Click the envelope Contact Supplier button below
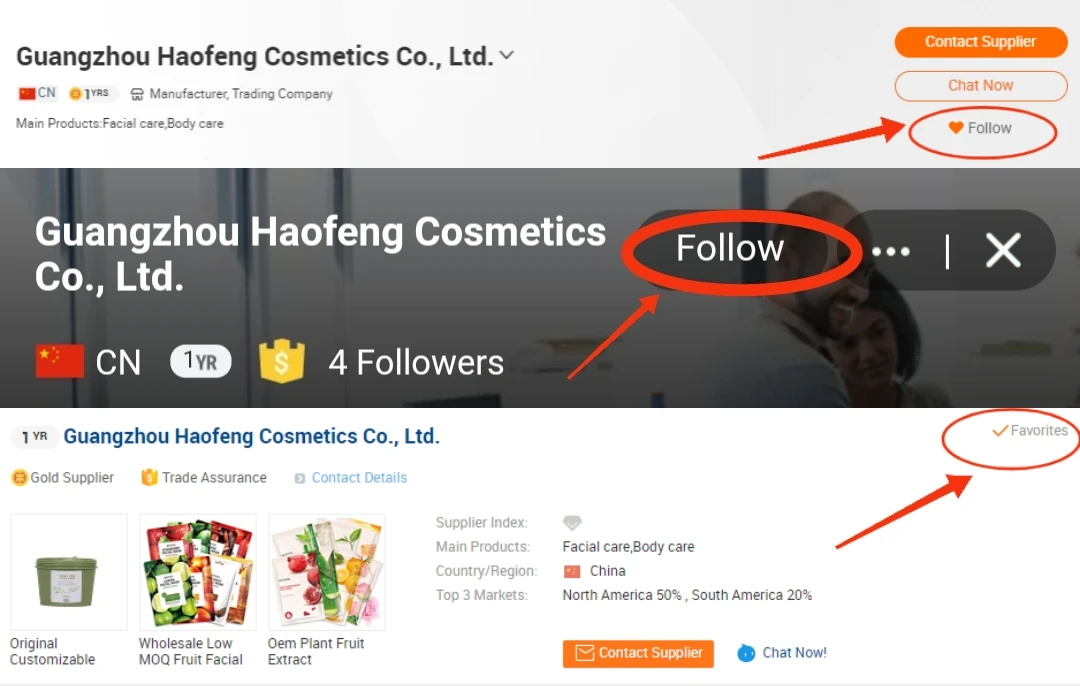The height and width of the screenshot is (686, 1080). [x=638, y=653]
